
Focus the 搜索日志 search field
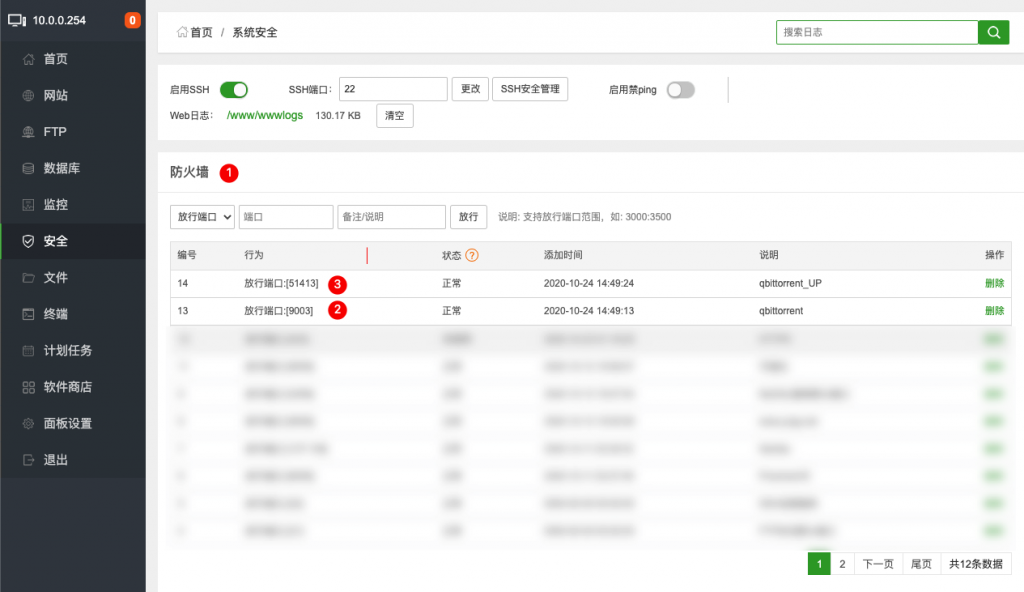click(x=877, y=32)
